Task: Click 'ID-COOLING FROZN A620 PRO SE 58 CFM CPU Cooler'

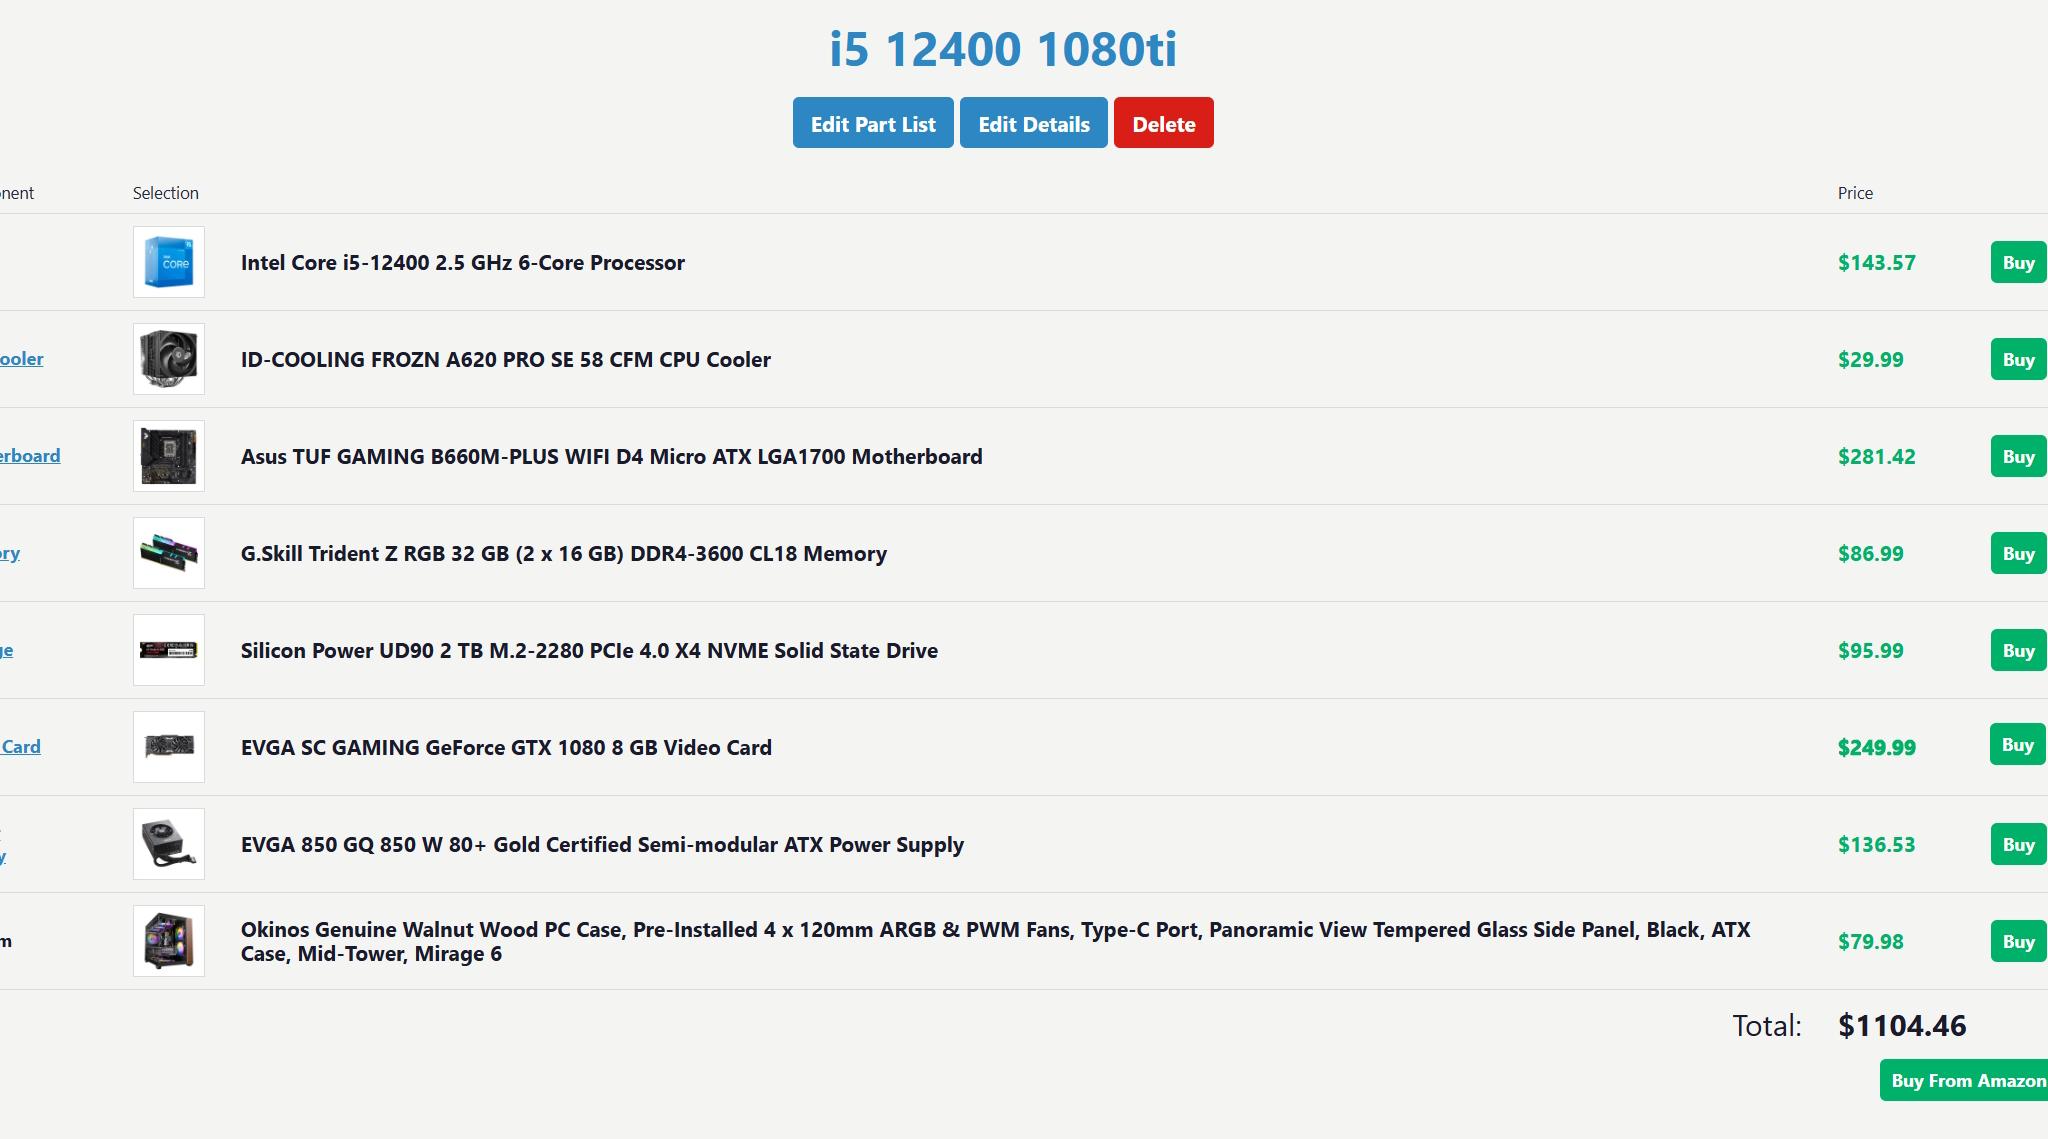Action: click(506, 359)
